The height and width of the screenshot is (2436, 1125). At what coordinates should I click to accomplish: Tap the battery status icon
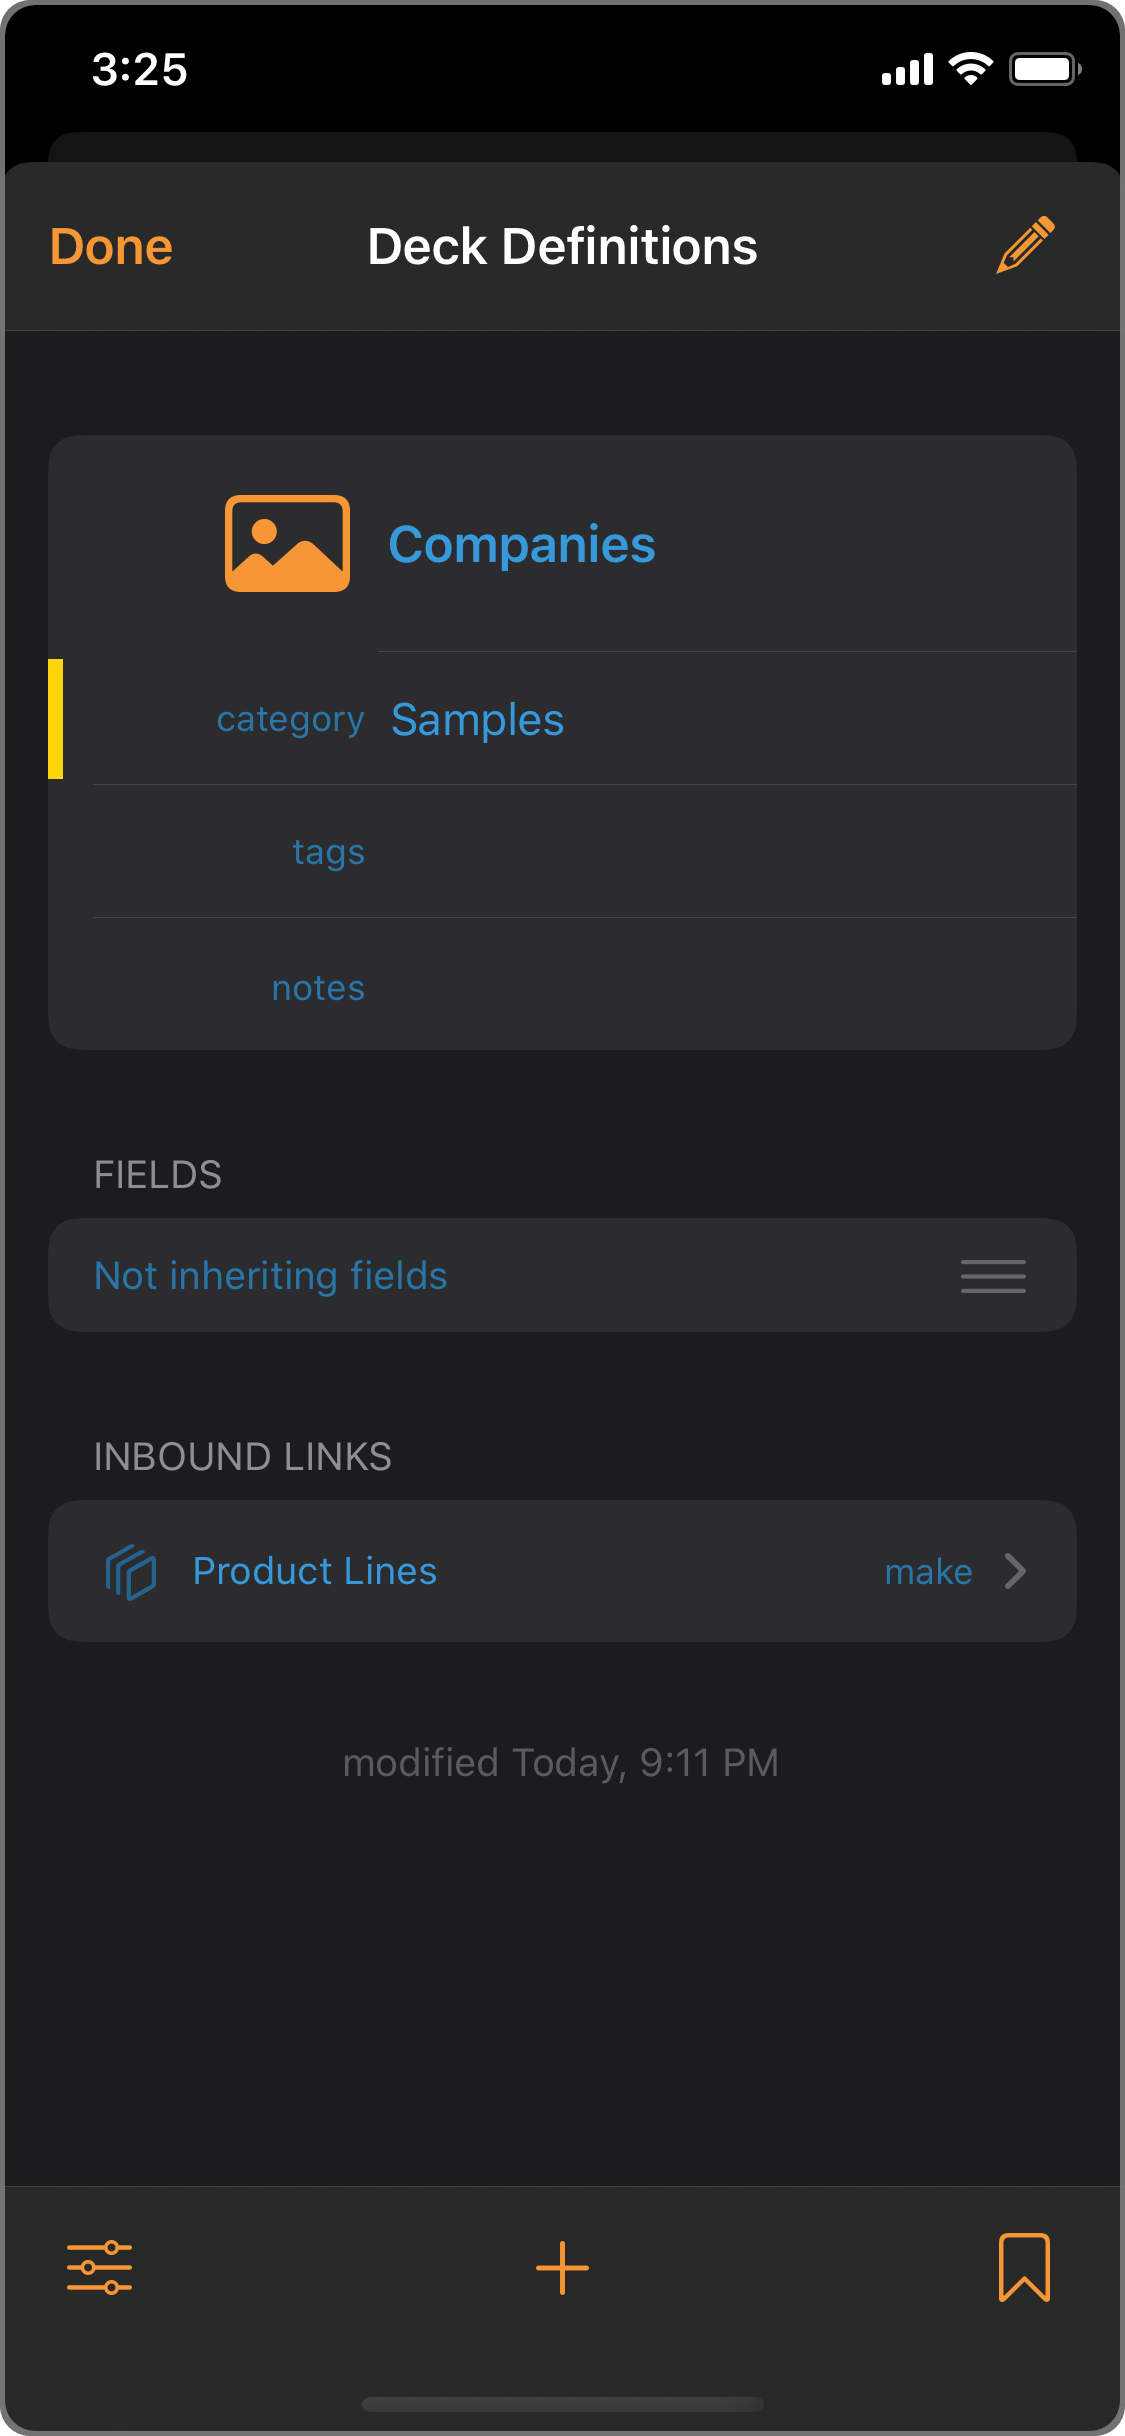1045,69
